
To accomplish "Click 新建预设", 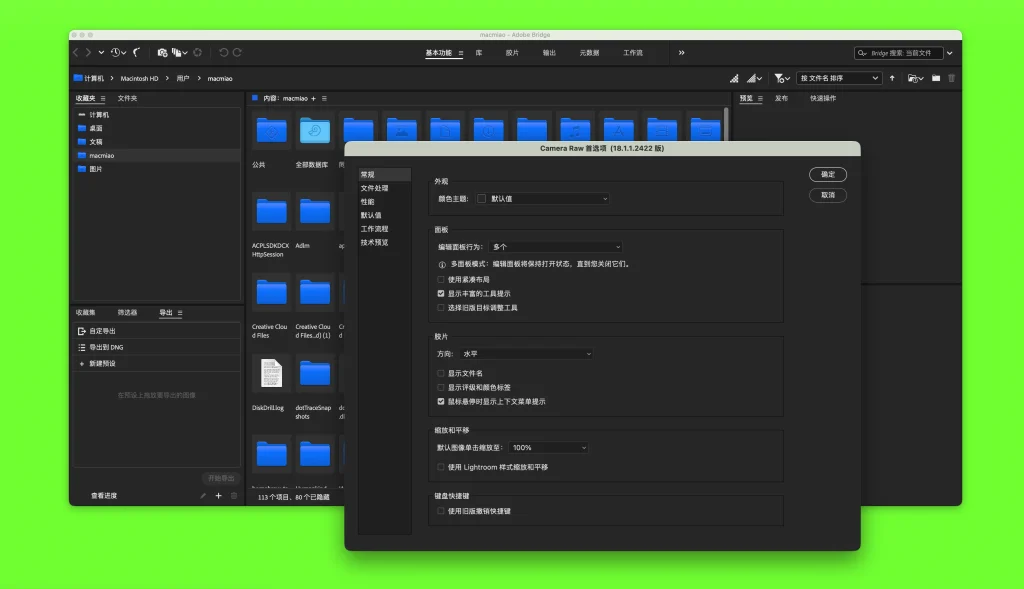I will (x=157, y=364).
